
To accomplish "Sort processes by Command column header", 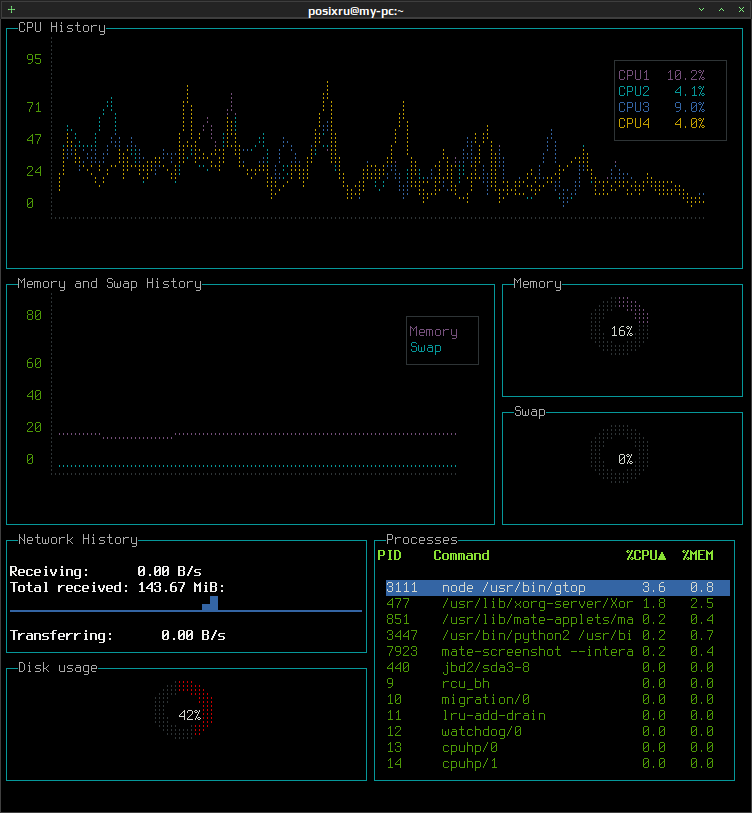I will (x=462, y=555).
